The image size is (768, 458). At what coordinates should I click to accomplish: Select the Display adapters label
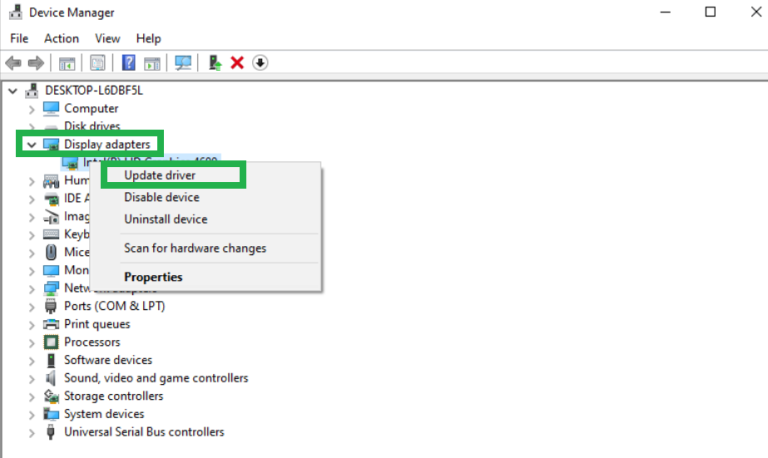coord(107,145)
